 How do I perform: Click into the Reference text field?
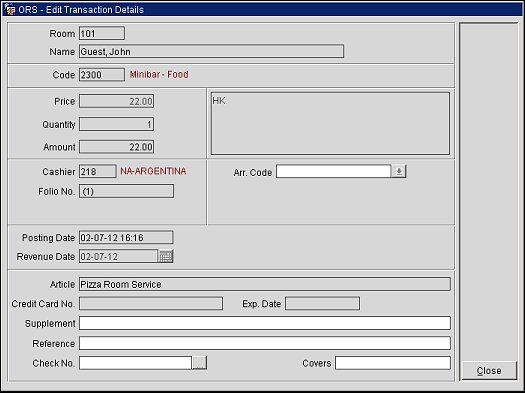point(265,343)
